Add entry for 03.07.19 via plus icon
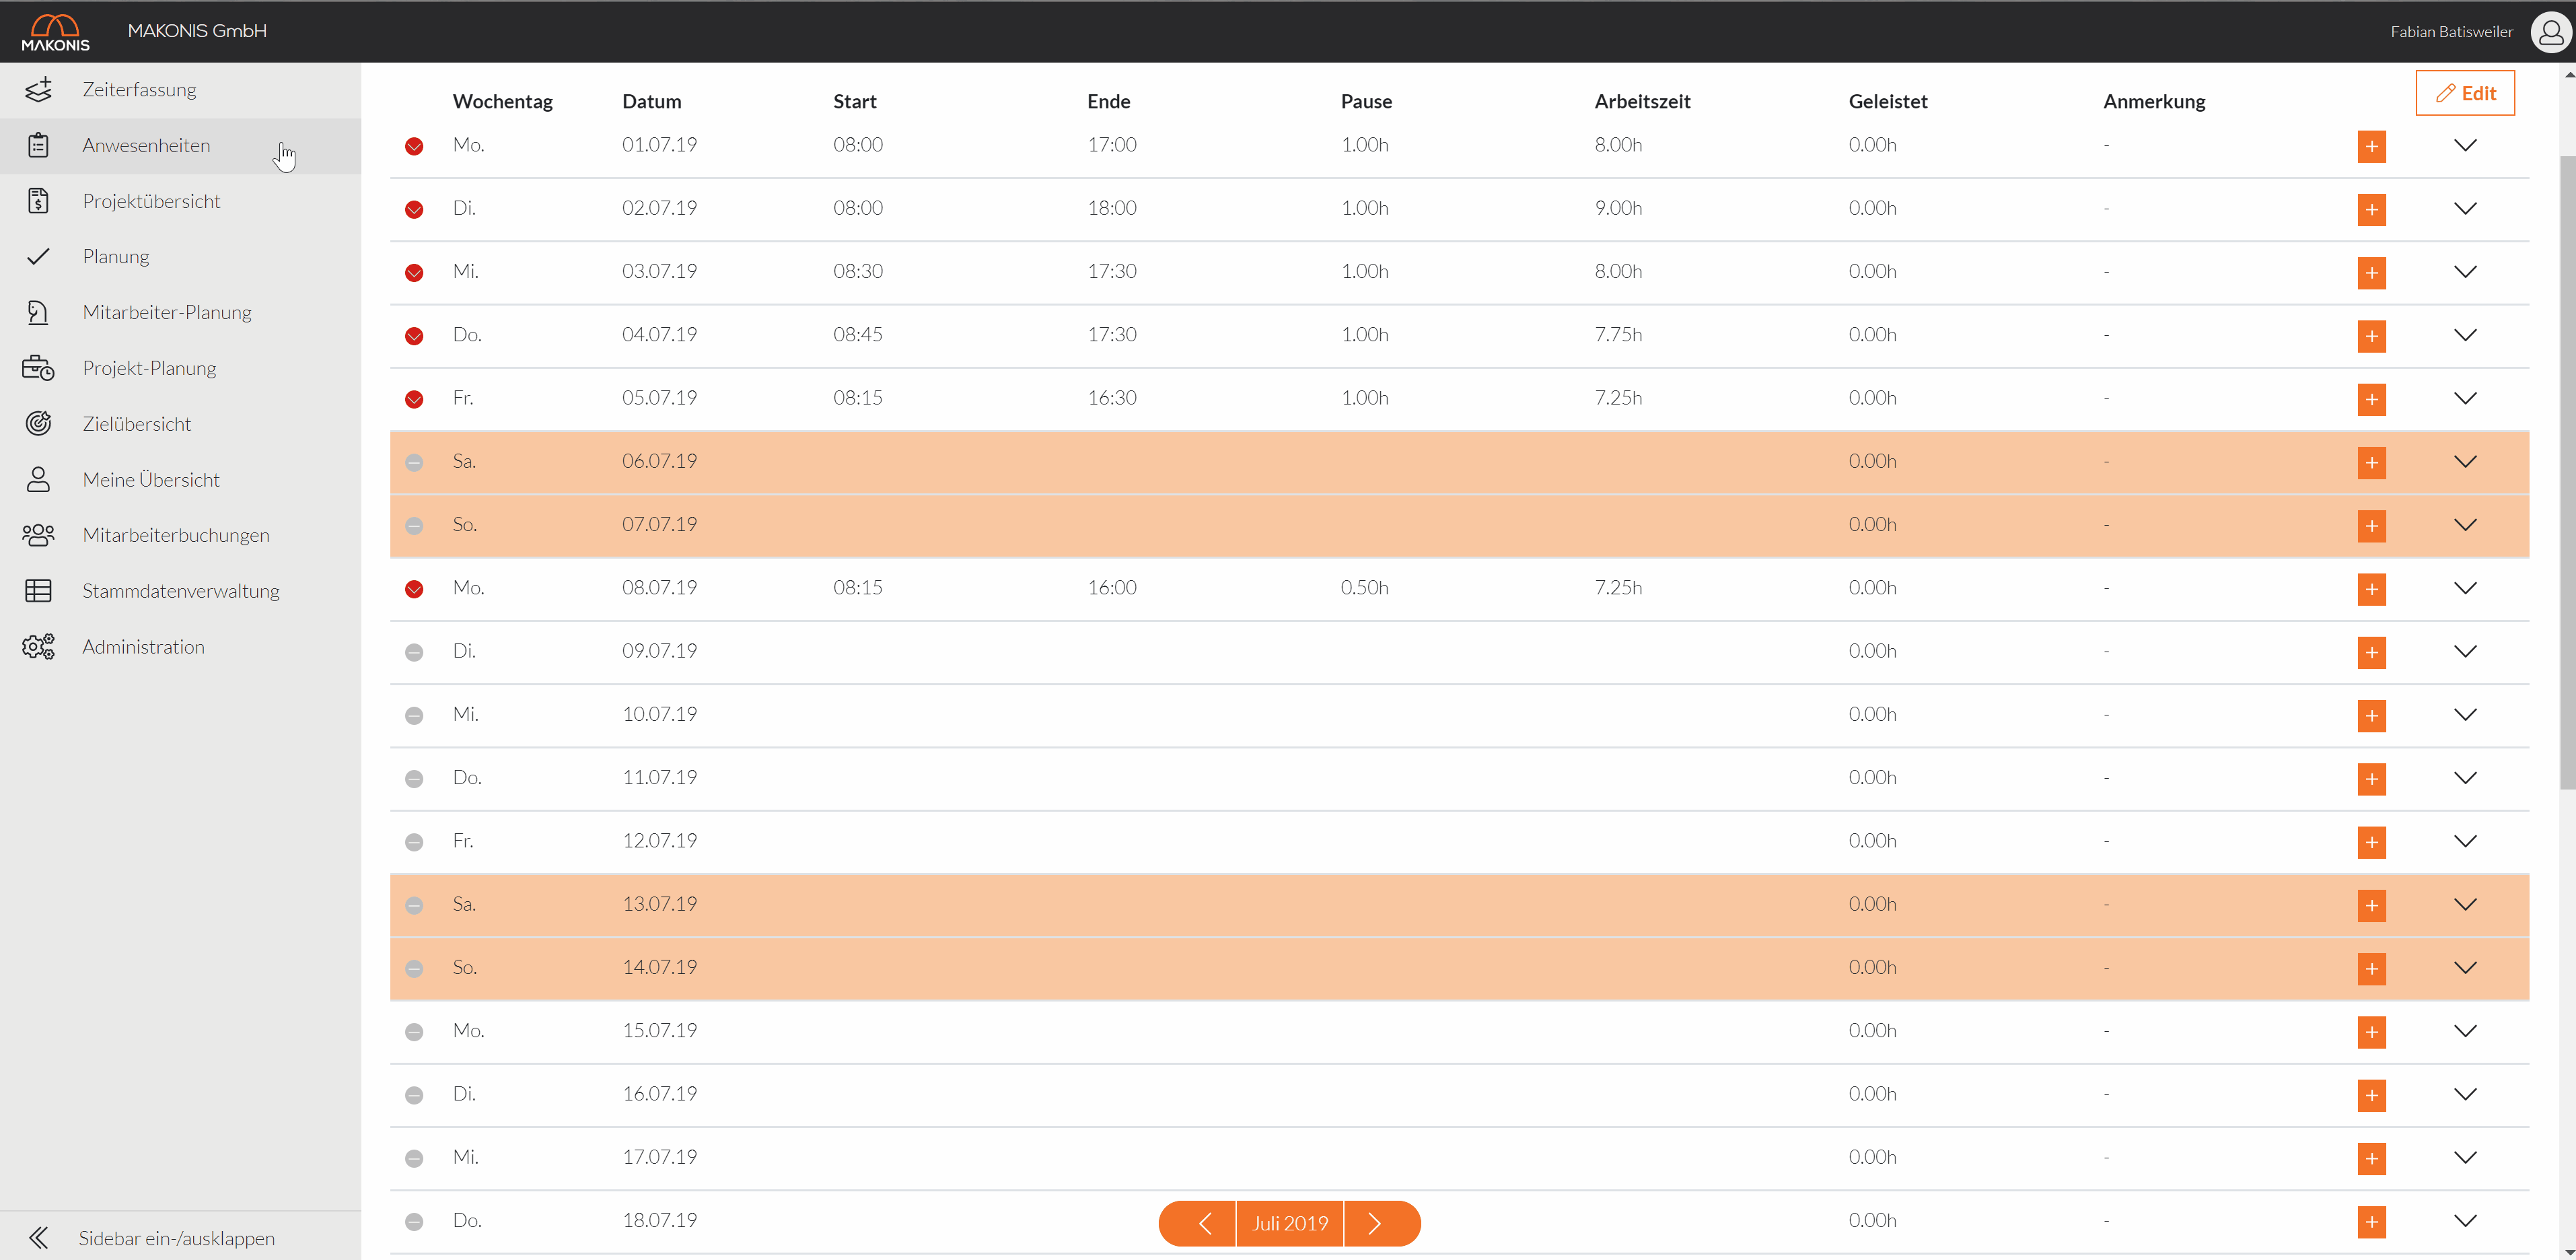Screen dimensions: 2576x1260 pos(2372,272)
